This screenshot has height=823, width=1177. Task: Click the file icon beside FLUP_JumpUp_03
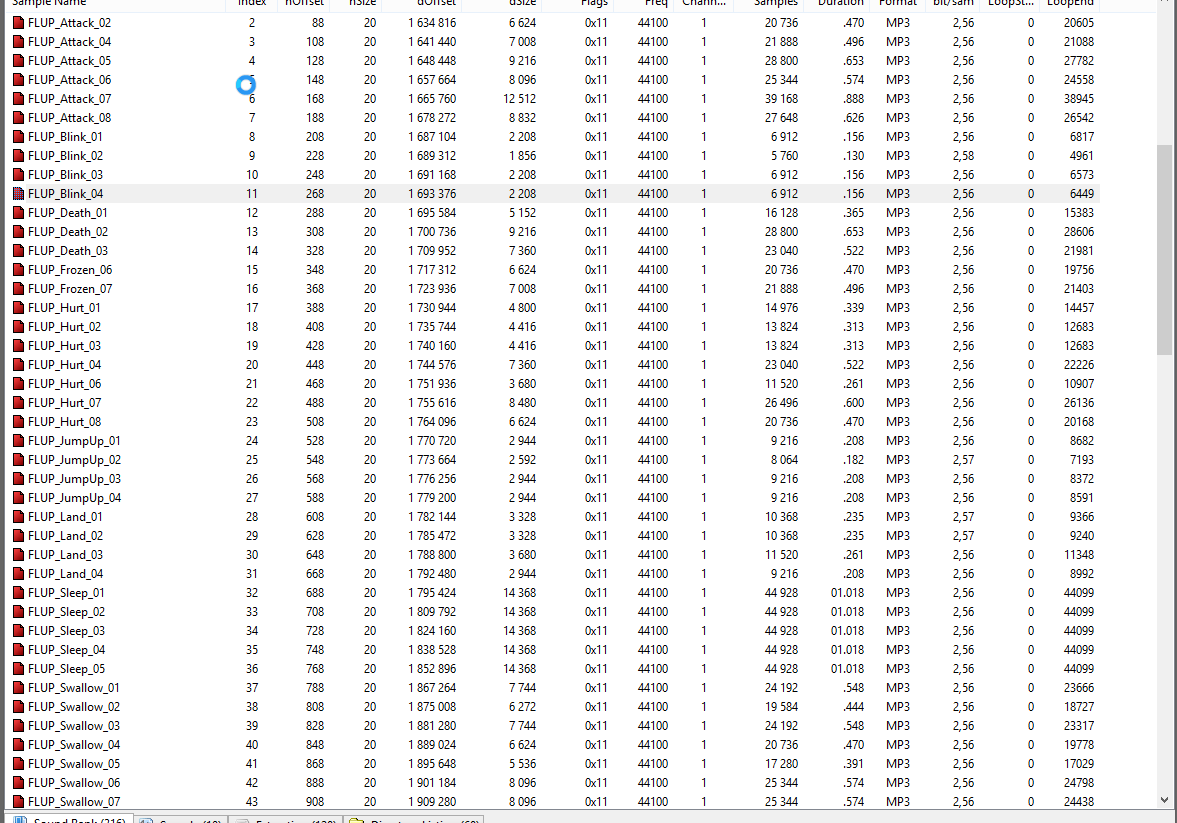tap(19, 478)
